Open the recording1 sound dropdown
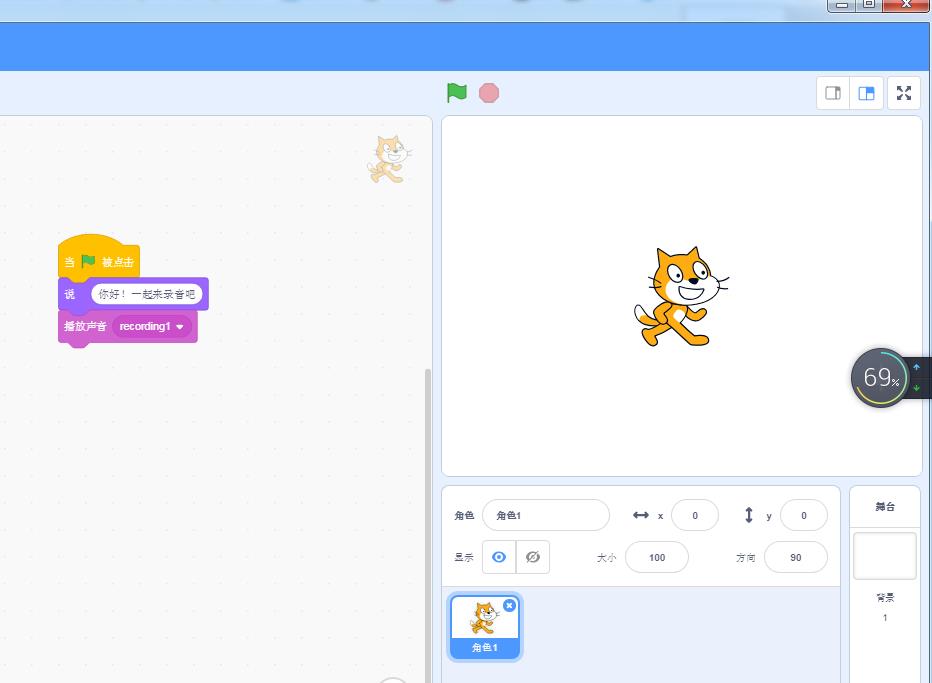932x683 pixels. click(x=150, y=326)
